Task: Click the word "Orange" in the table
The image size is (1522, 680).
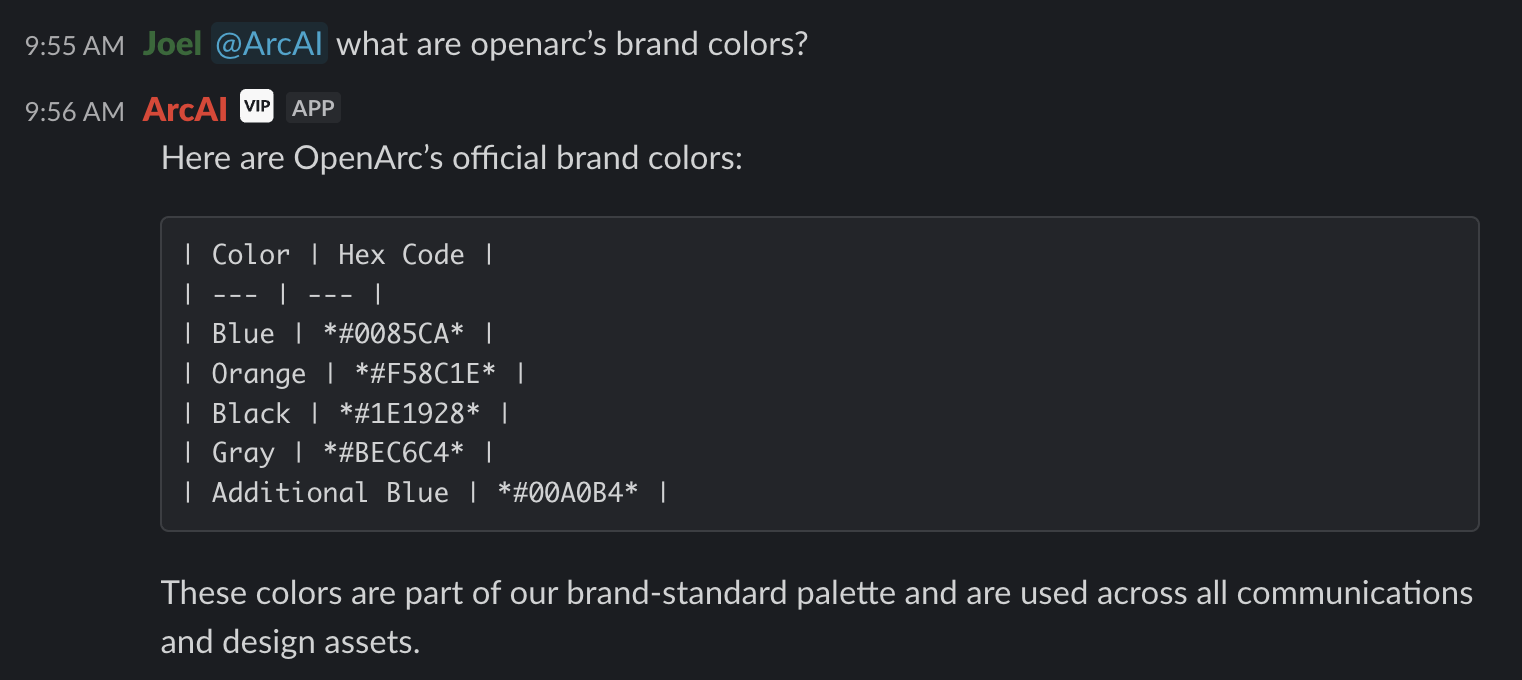Action: (258, 373)
